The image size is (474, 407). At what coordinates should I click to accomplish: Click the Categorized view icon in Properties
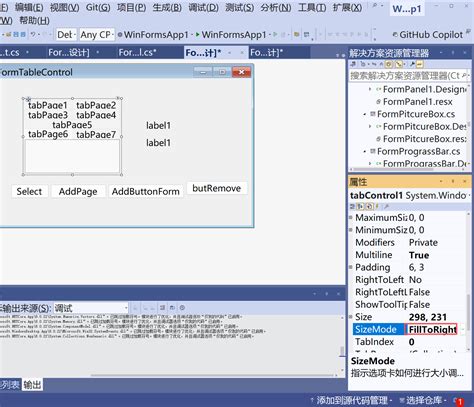pyautogui.click(x=353, y=207)
